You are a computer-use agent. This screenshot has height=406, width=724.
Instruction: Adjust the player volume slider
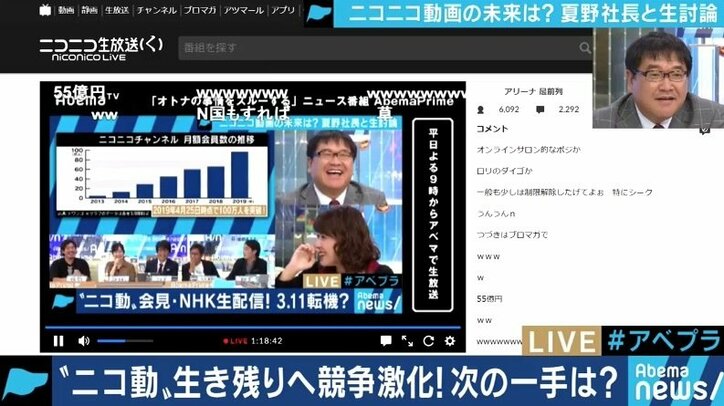125,341
